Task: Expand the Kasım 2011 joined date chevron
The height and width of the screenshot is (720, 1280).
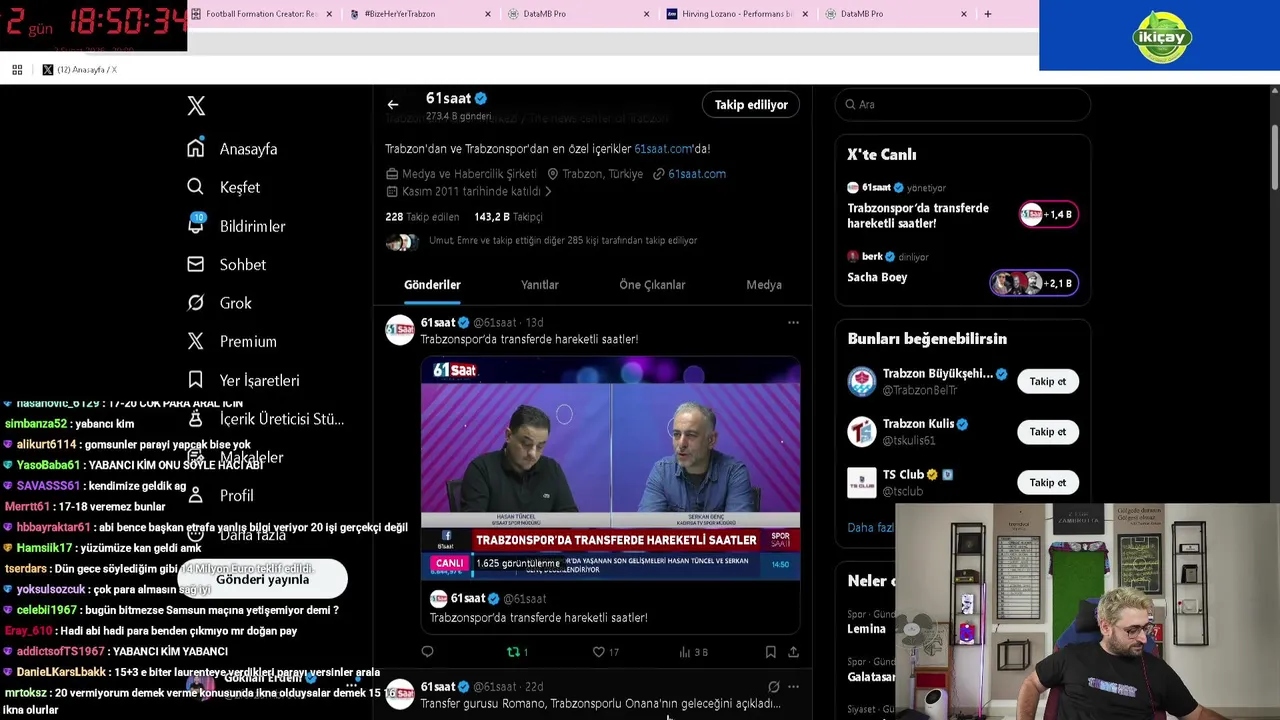Action: 548,192
